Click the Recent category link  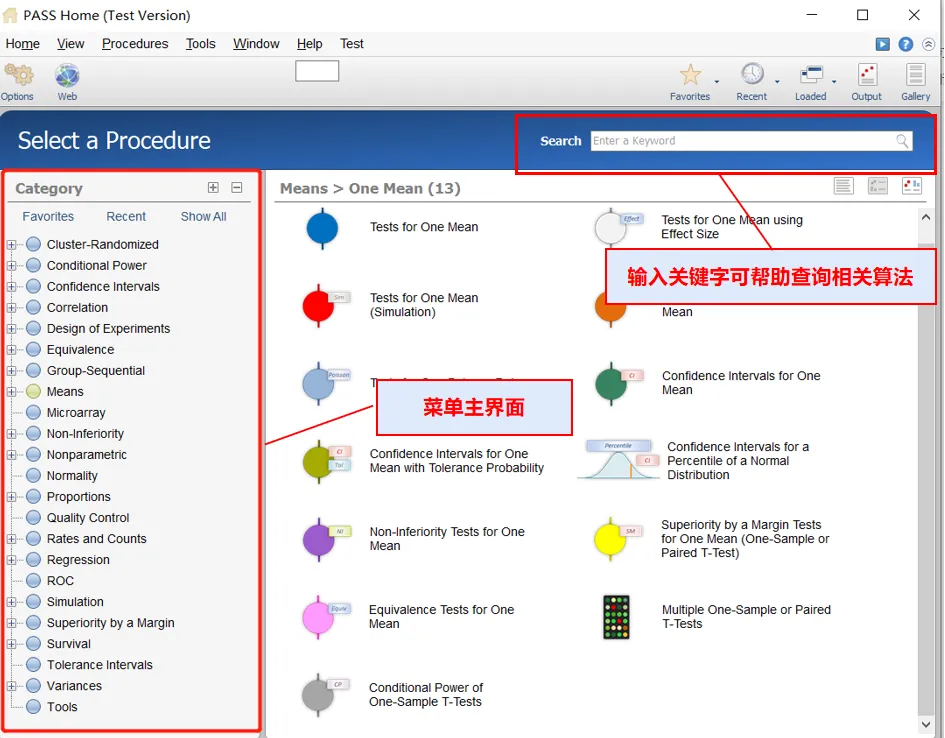[x=126, y=216]
